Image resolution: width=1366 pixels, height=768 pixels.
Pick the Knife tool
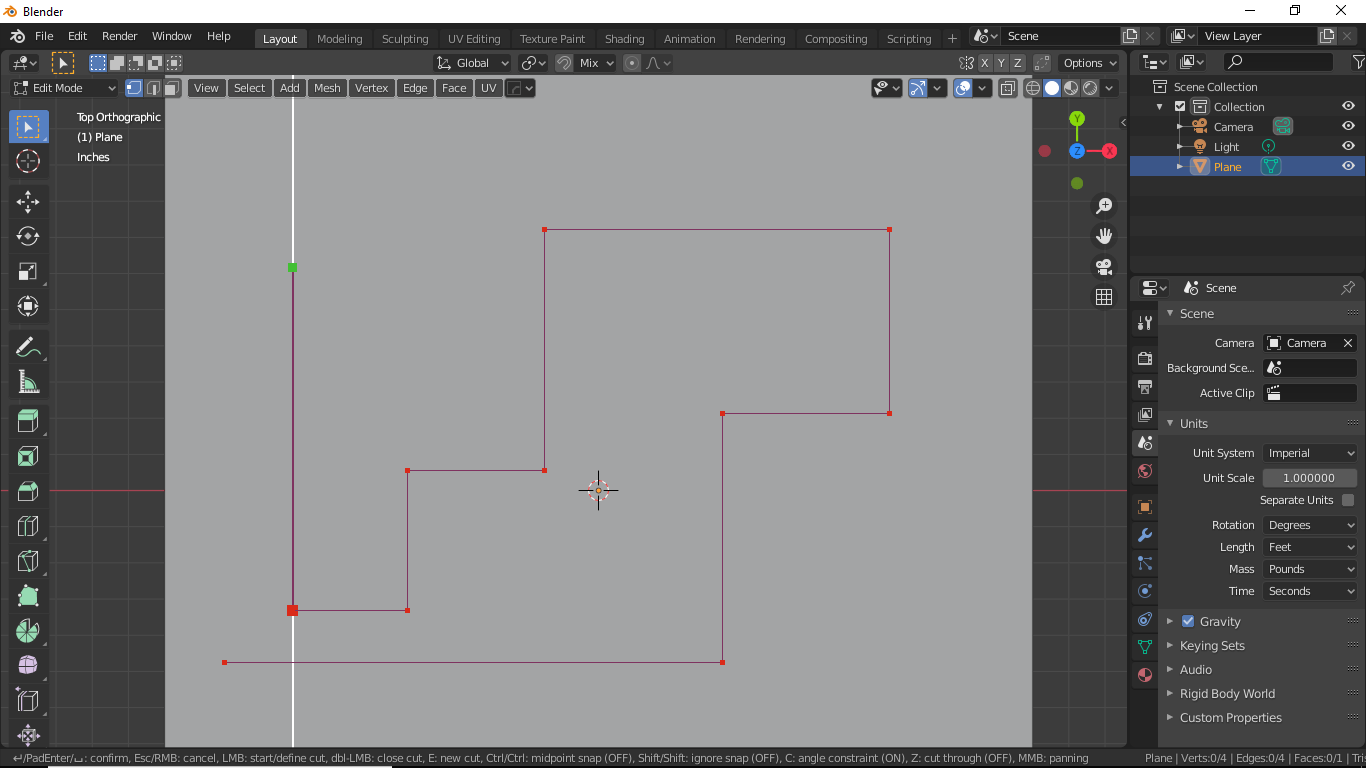click(x=28, y=562)
